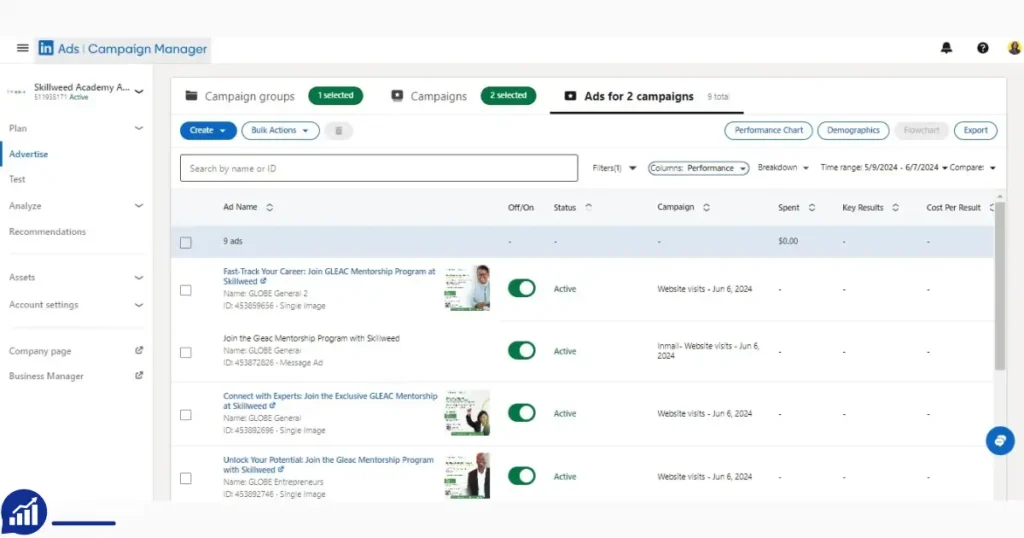This screenshot has width=1024, height=538.
Task: Open the Time range dropdown
Action: pos(884,168)
